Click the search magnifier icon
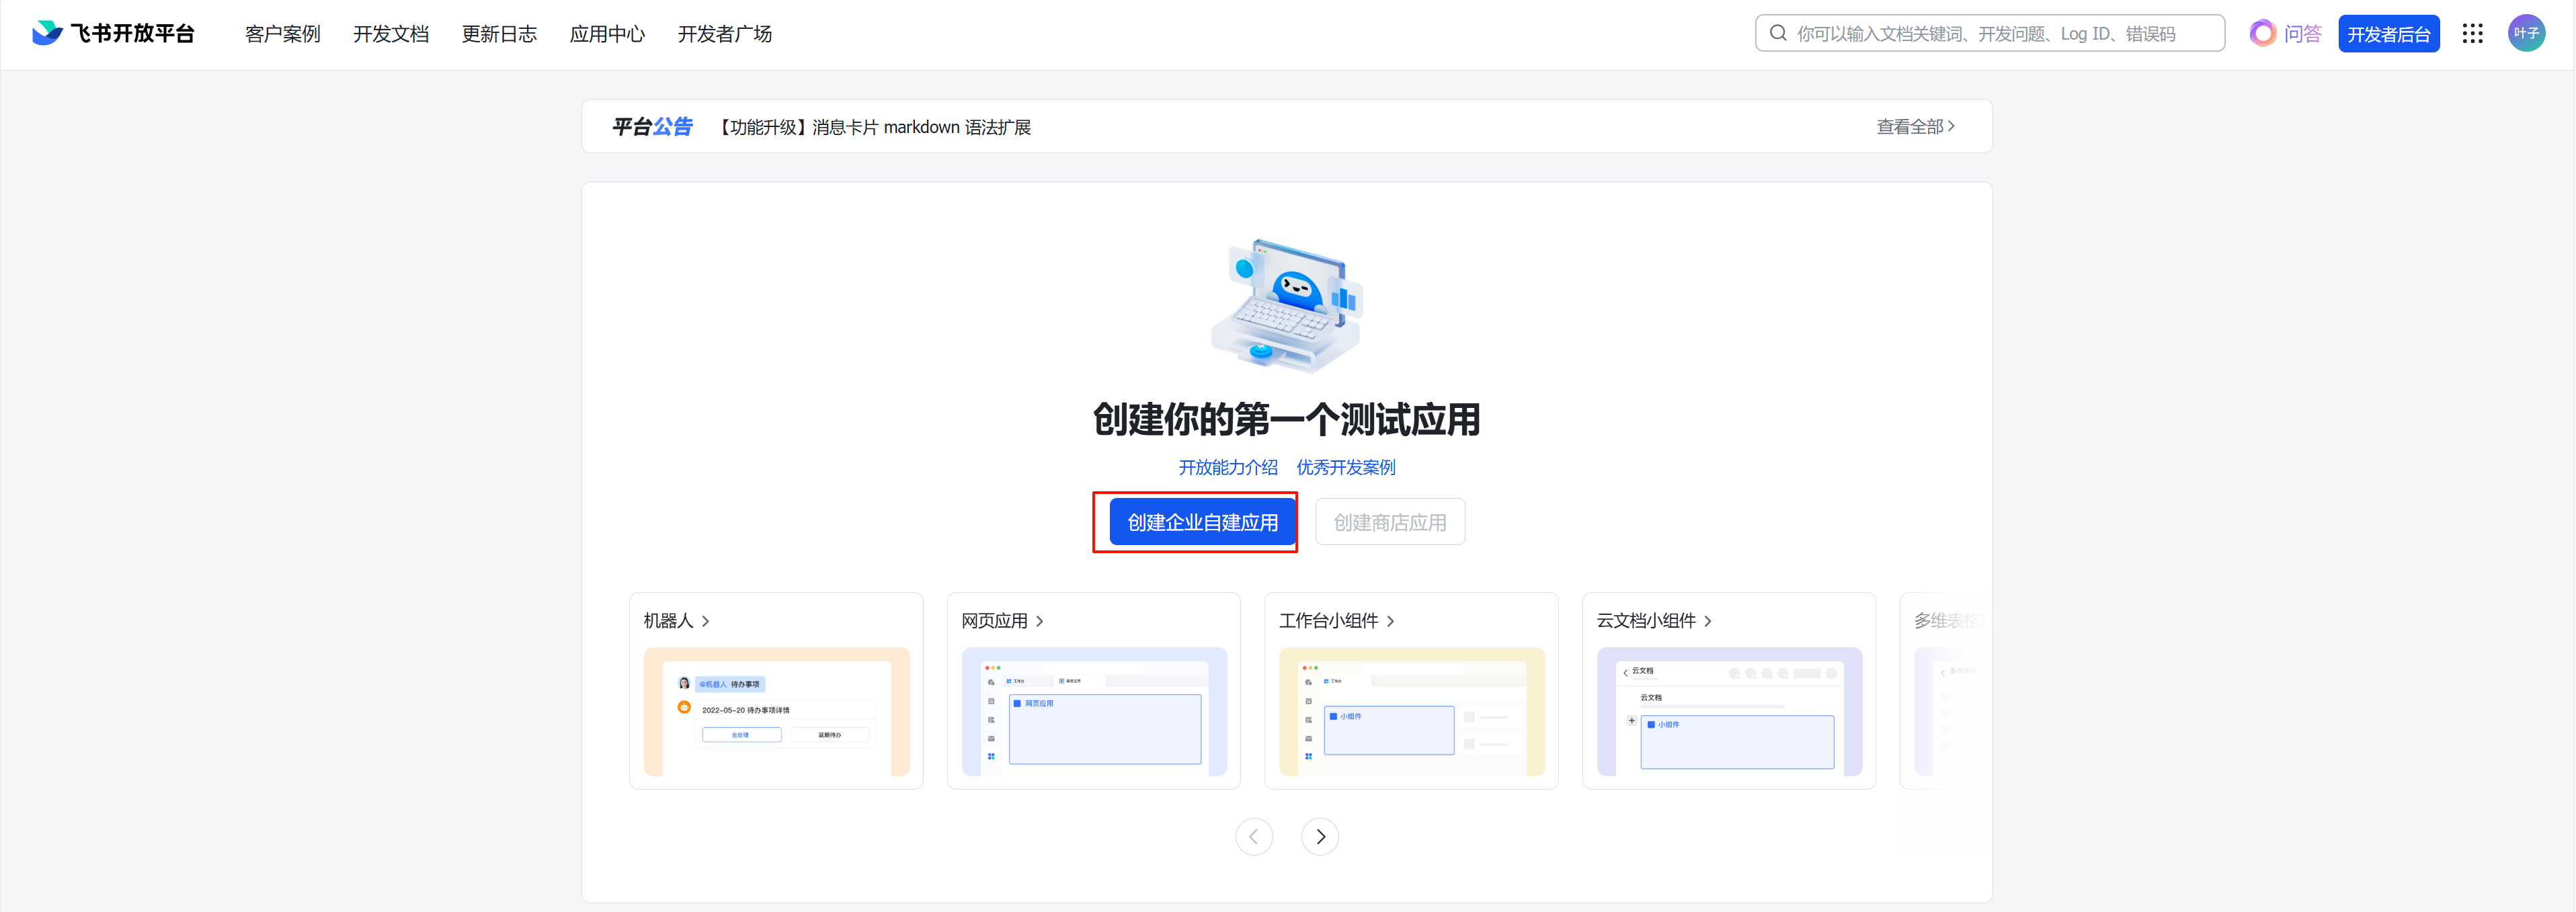Viewport: 2576px width, 912px height. tap(1777, 33)
